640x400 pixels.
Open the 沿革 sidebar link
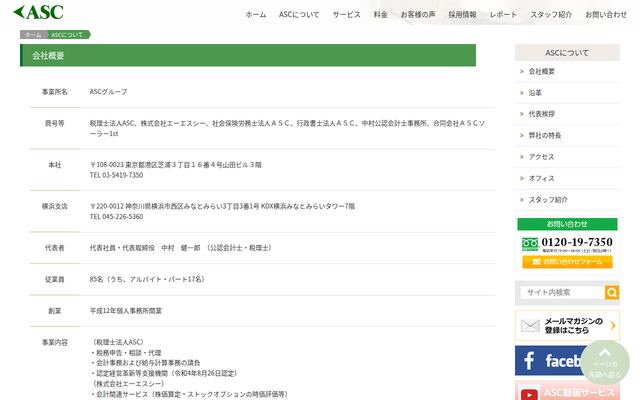pos(535,93)
